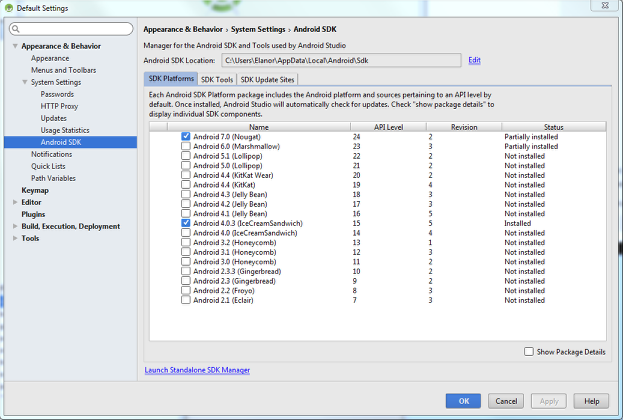Click the Edit SDK location link
This screenshot has height=420, width=623.
(474, 60)
